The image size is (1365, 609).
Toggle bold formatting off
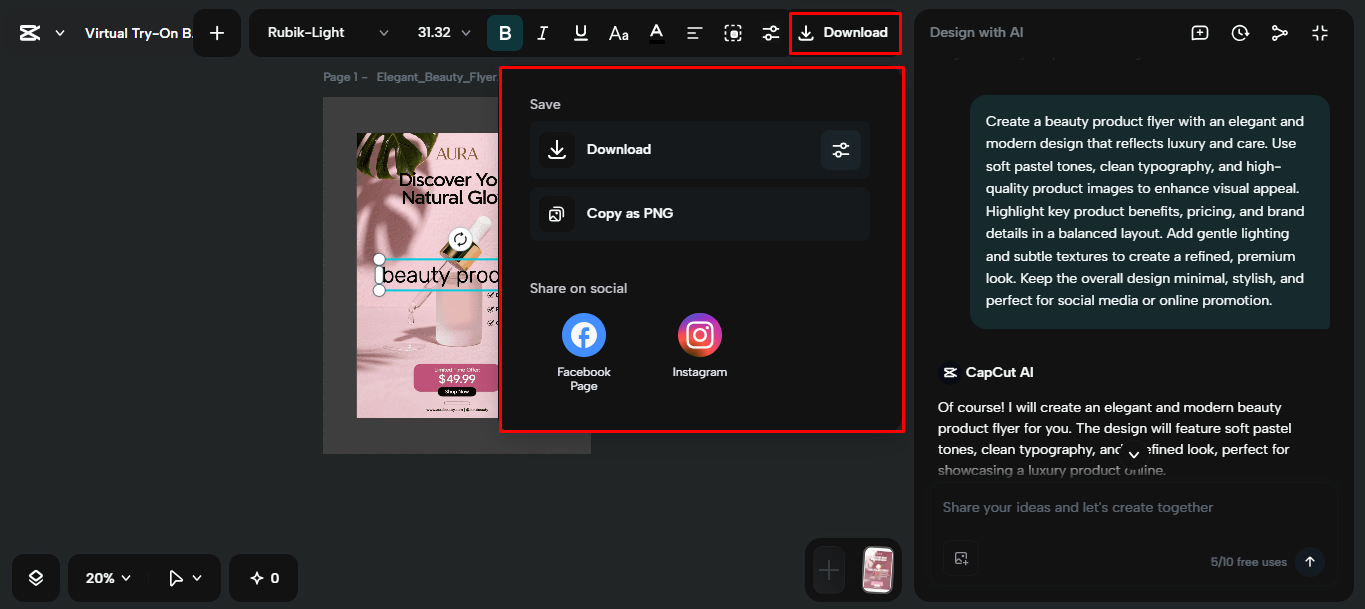(x=505, y=32)
